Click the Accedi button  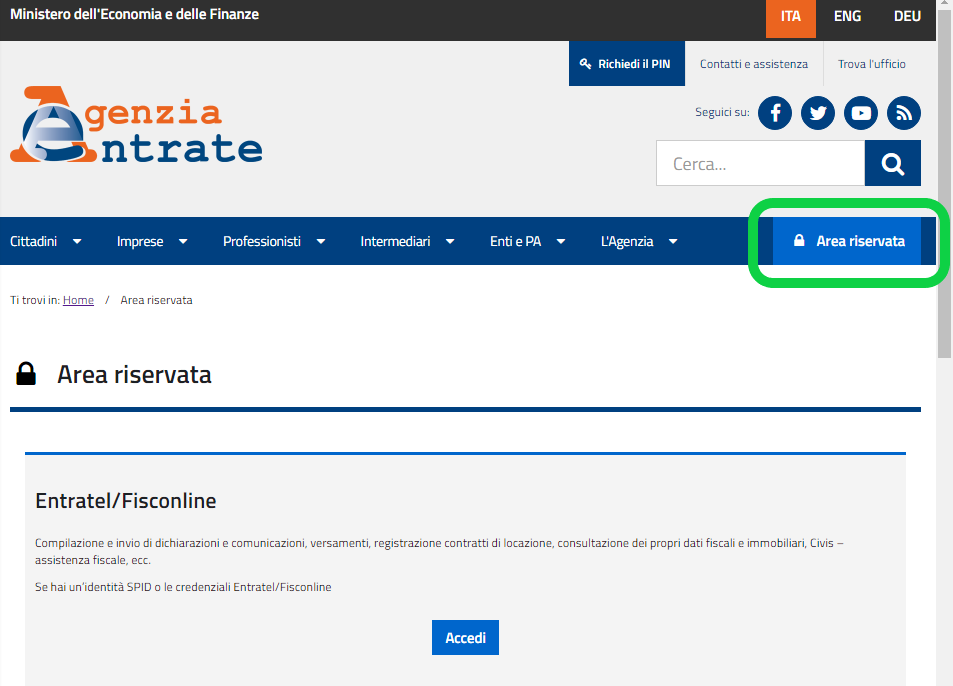(466, 637)
